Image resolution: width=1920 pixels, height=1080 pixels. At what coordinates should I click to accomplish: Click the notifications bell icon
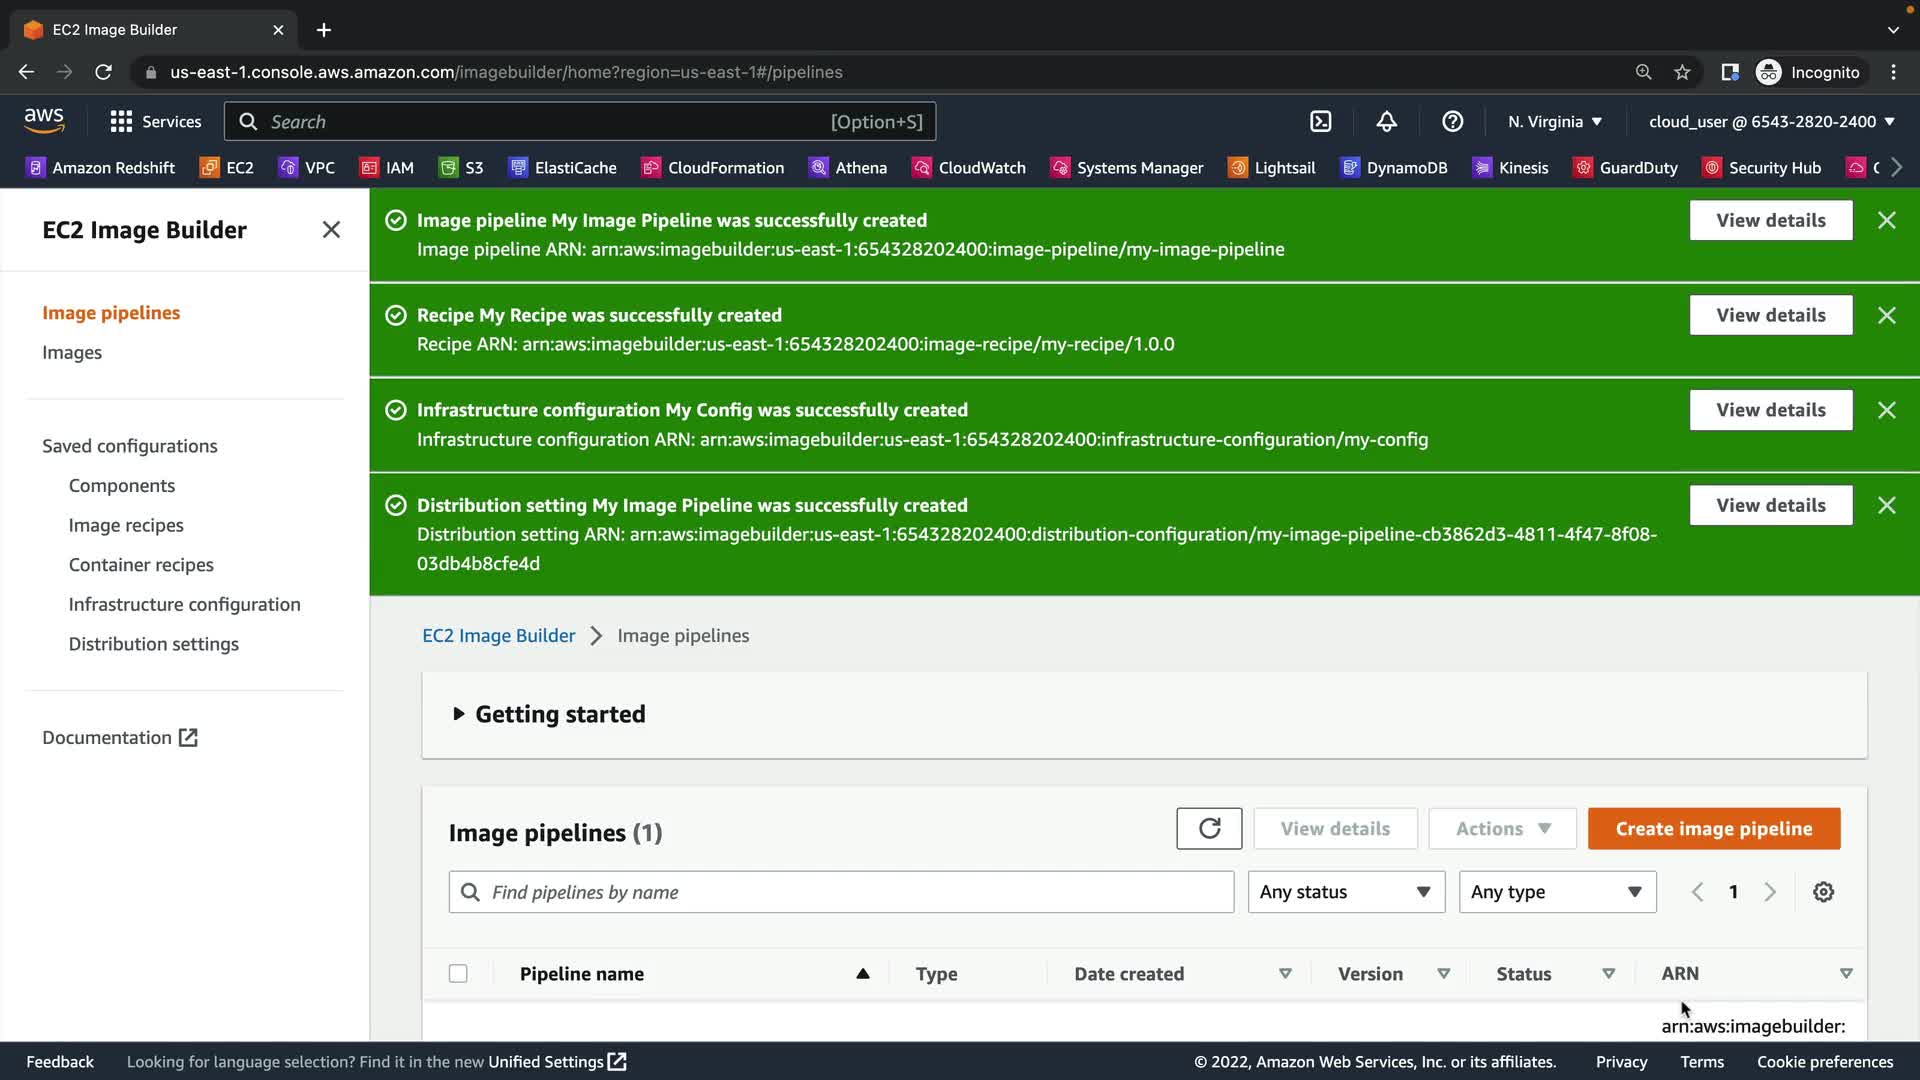[x=1386, y=122]
